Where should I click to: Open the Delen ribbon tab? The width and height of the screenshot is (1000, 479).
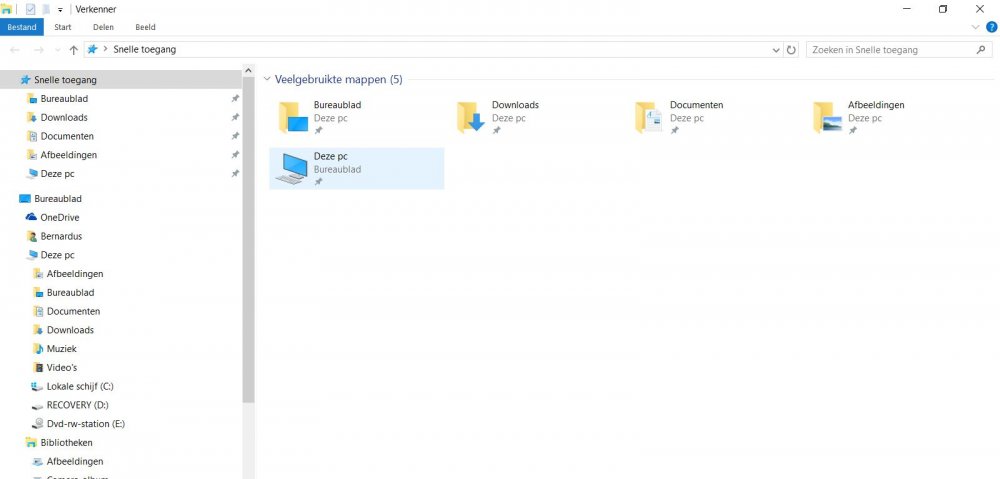(x=103, y=27)
